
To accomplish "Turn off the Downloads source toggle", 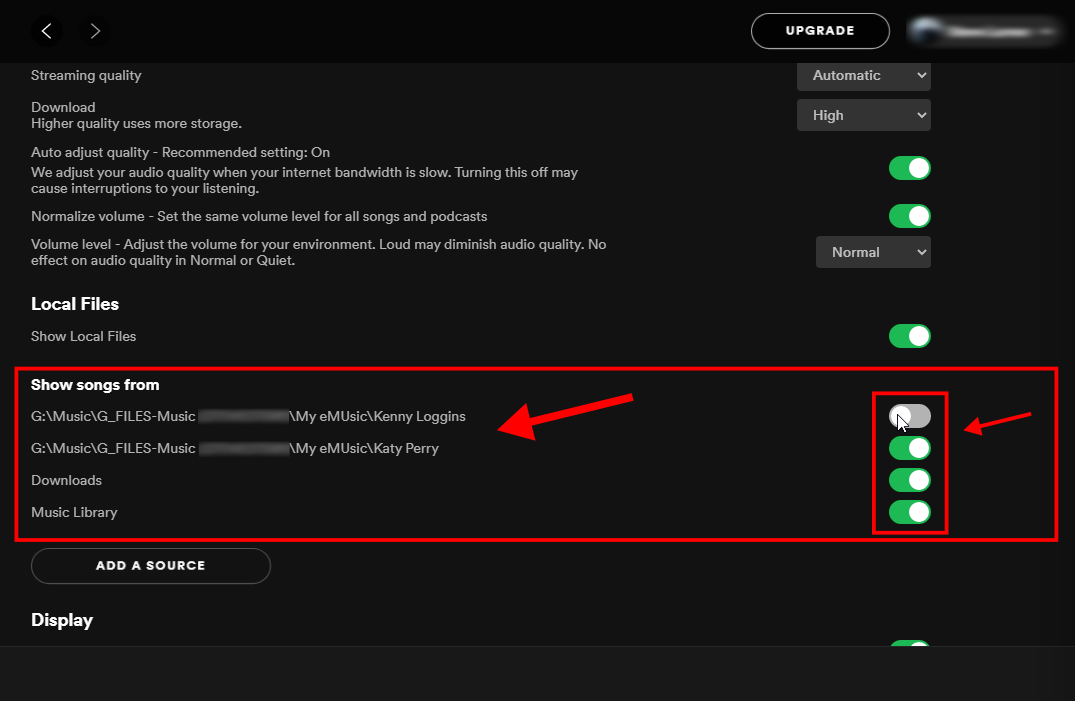I will (909, 480).
